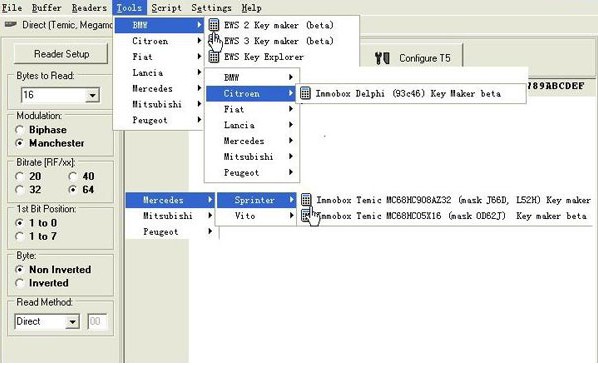Expand Mercedes submenu in first Tools menu
The height and width of the screenshot is (365, 598).
click(x=158, y=88)
